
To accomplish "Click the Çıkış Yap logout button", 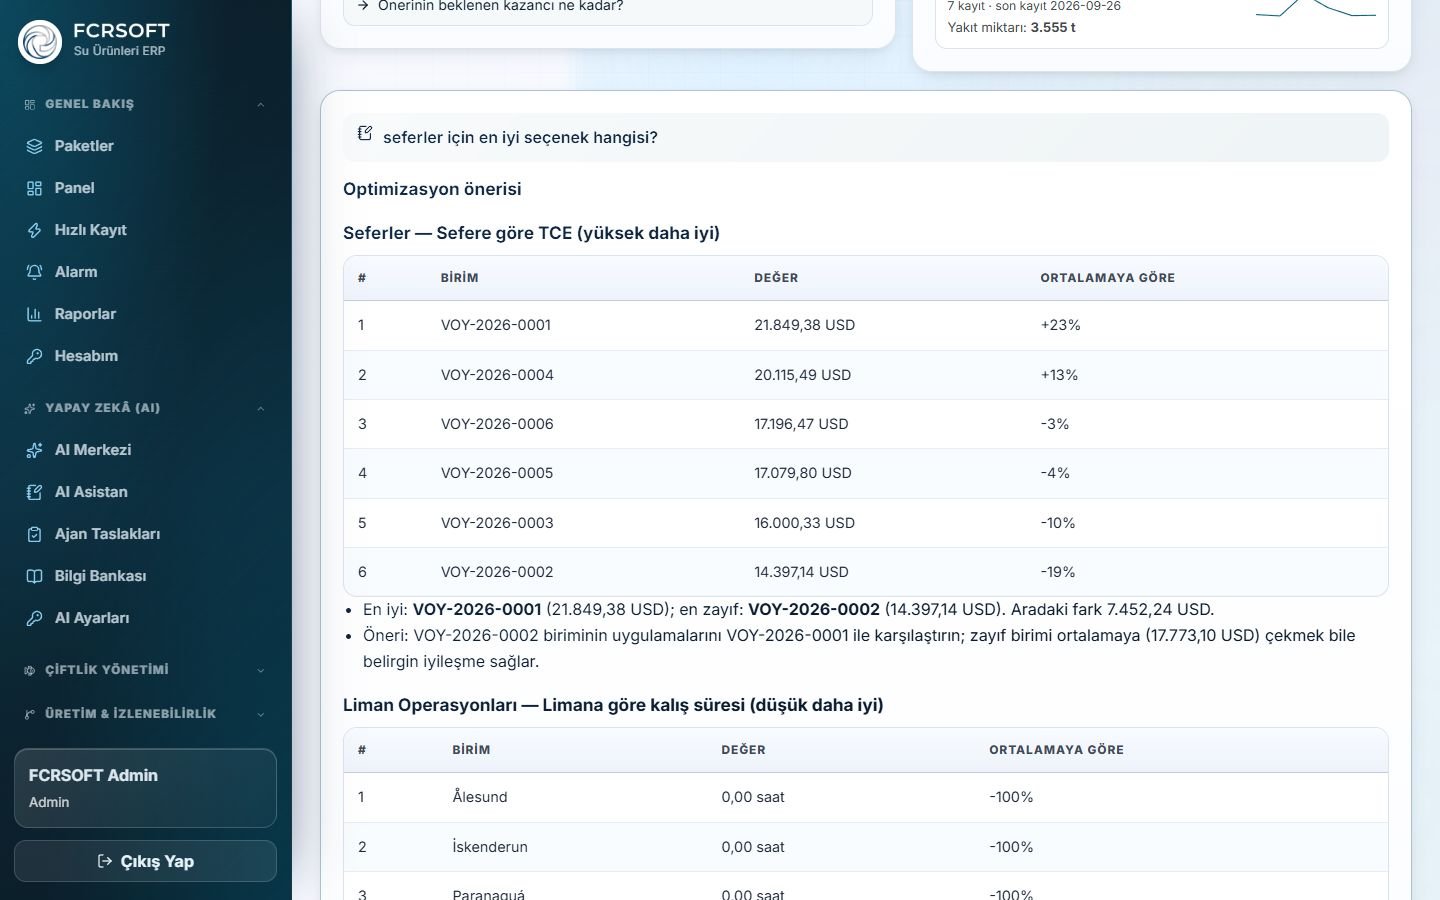I will pos(145,861).
